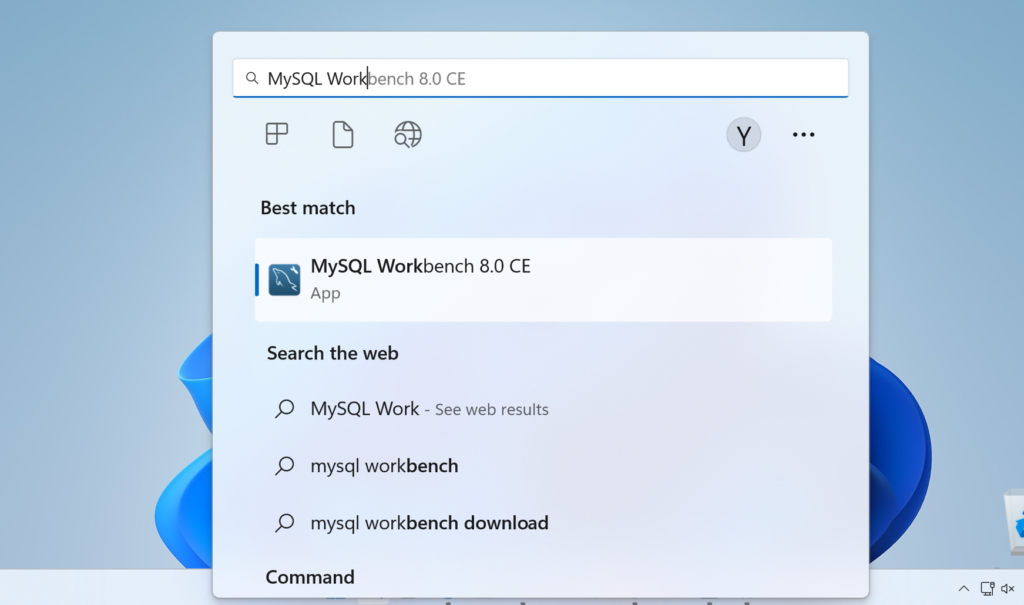Click the network icon in the system tray

(987, 588)
